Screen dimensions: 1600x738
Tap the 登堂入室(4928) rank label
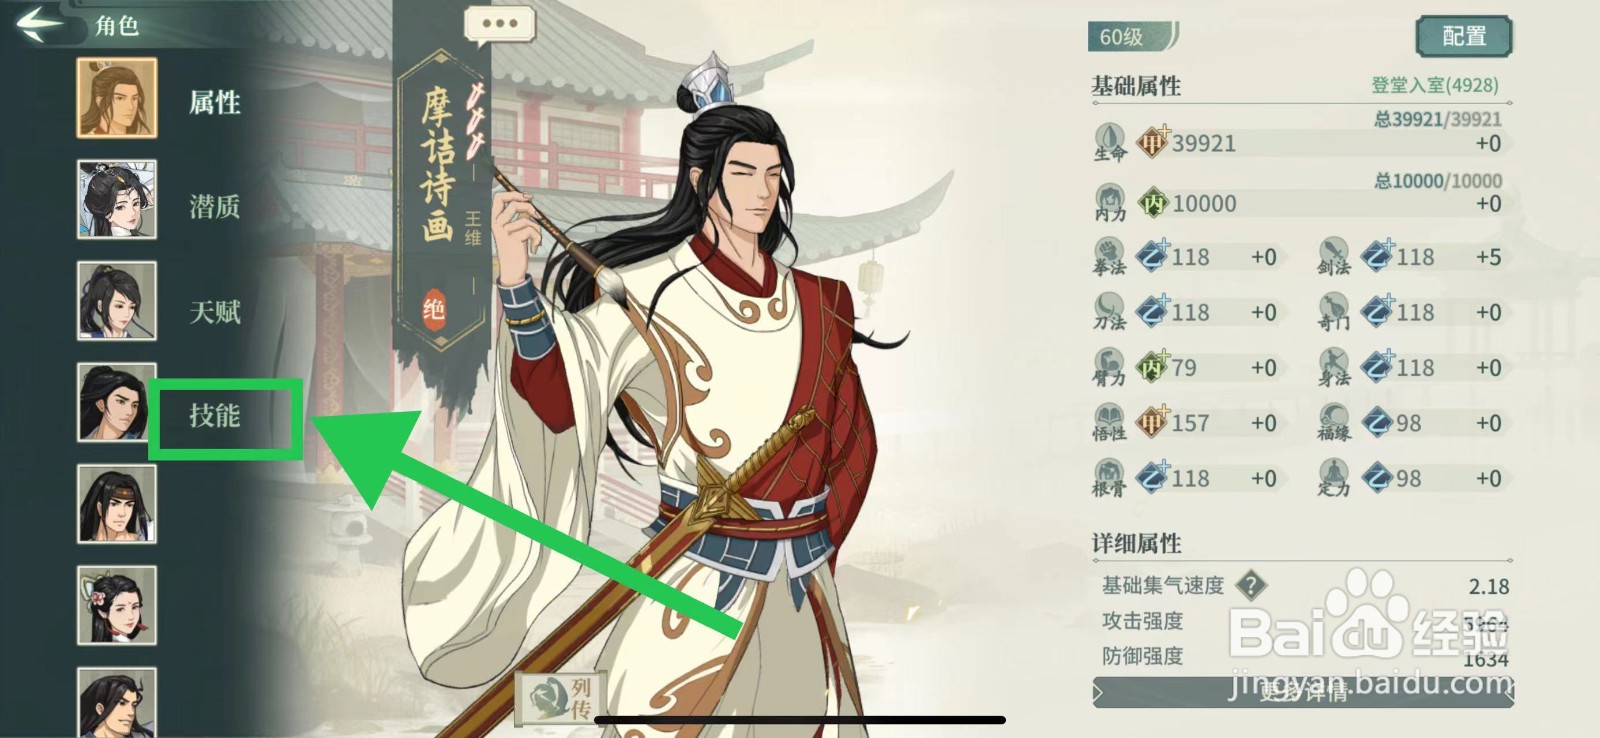click(1435, 86)
